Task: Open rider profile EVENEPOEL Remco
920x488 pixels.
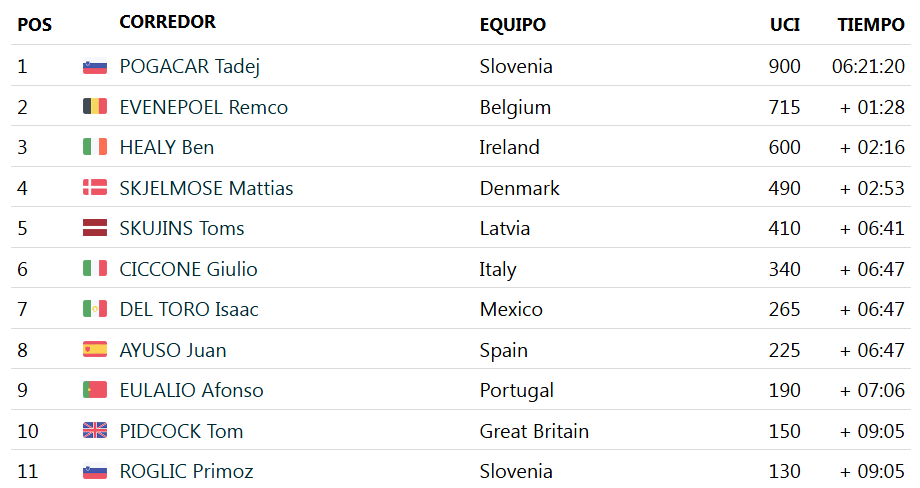Action: point(203,107)
